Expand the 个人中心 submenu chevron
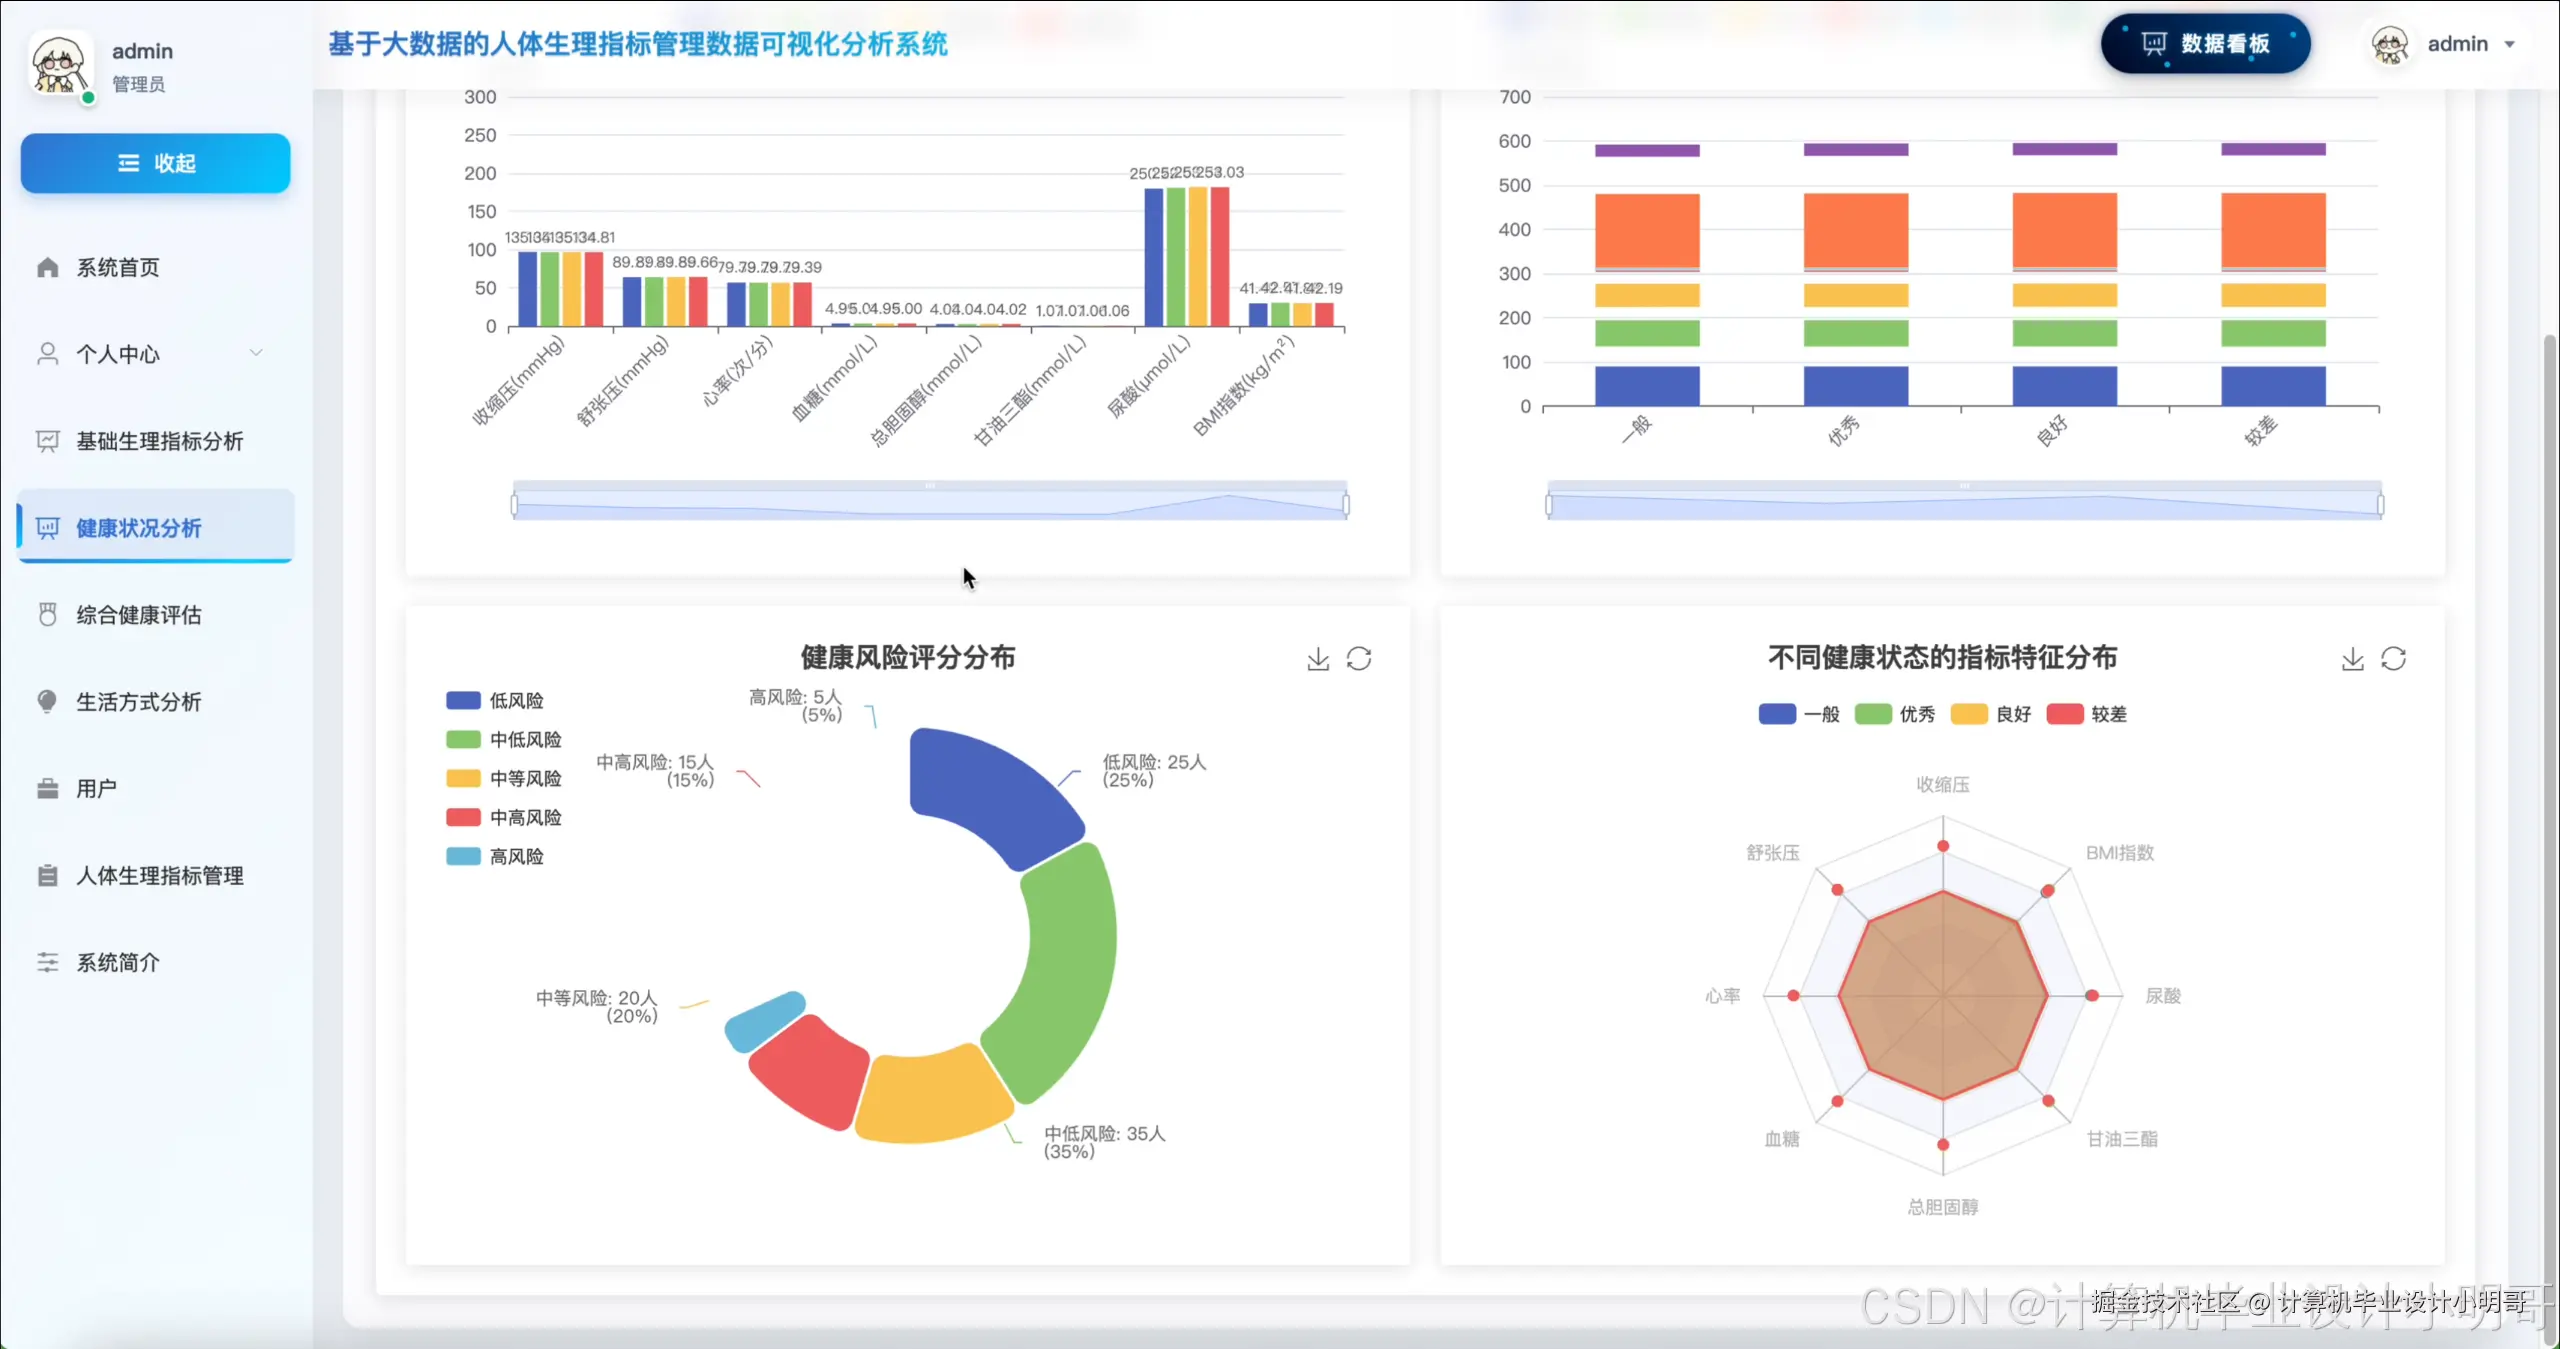The height and width of the screenshot is (1349, 2560). pyautogui.click(x=256, y=353)
